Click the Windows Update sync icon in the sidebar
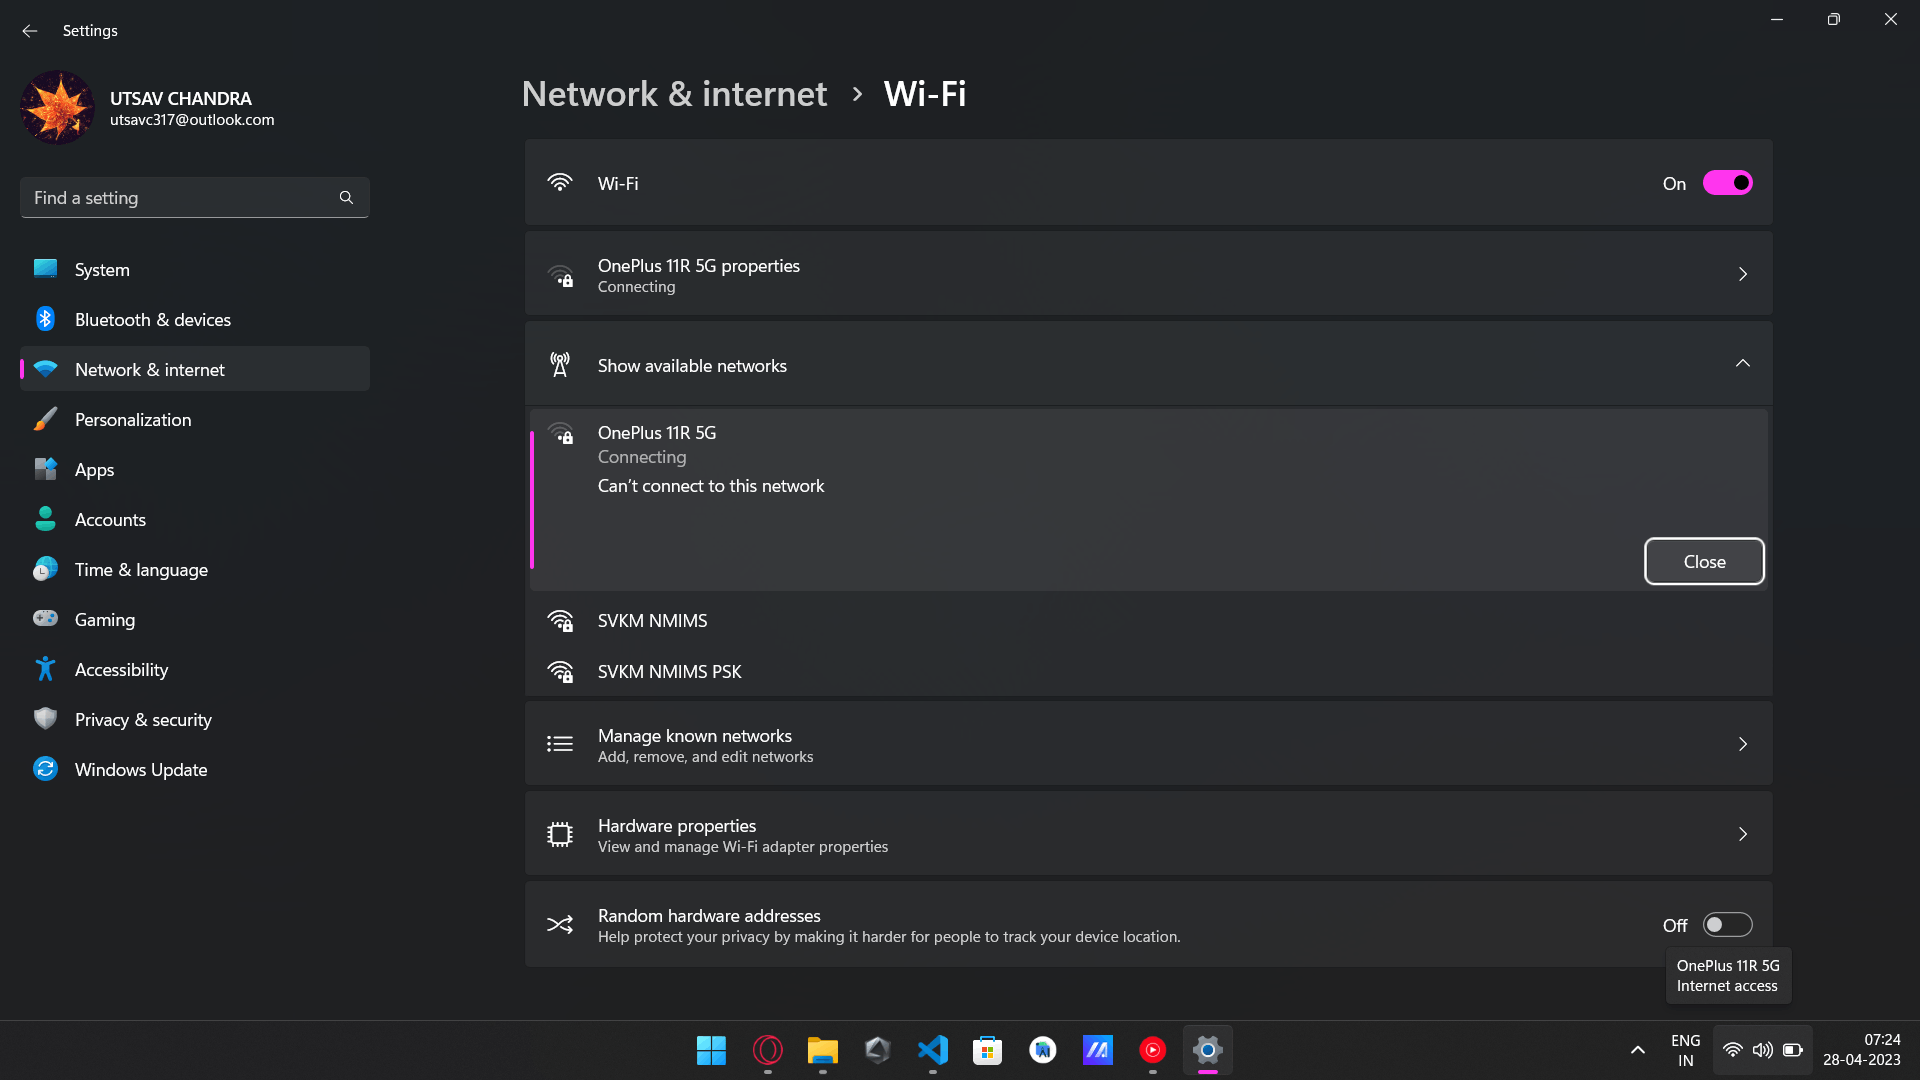Screen dimensions: 1920x1080 [x=45, y=769]
